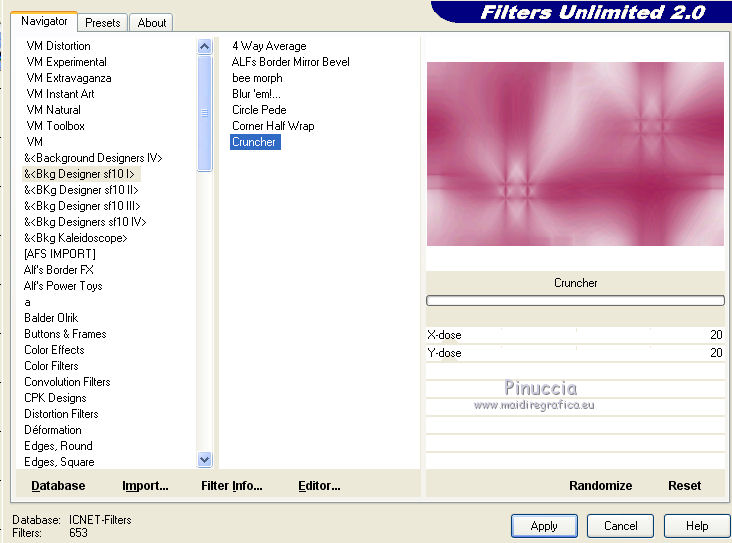The width and height of the screenshot is (732, 543).
Task: Click the category list scroll down arrow
Action: pyautogui.click(x=204, y=460)
